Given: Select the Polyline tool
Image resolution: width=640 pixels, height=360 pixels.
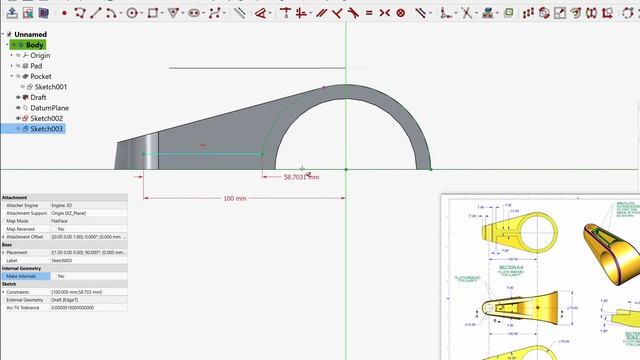Looking at the screenshot, I should 80,13.
